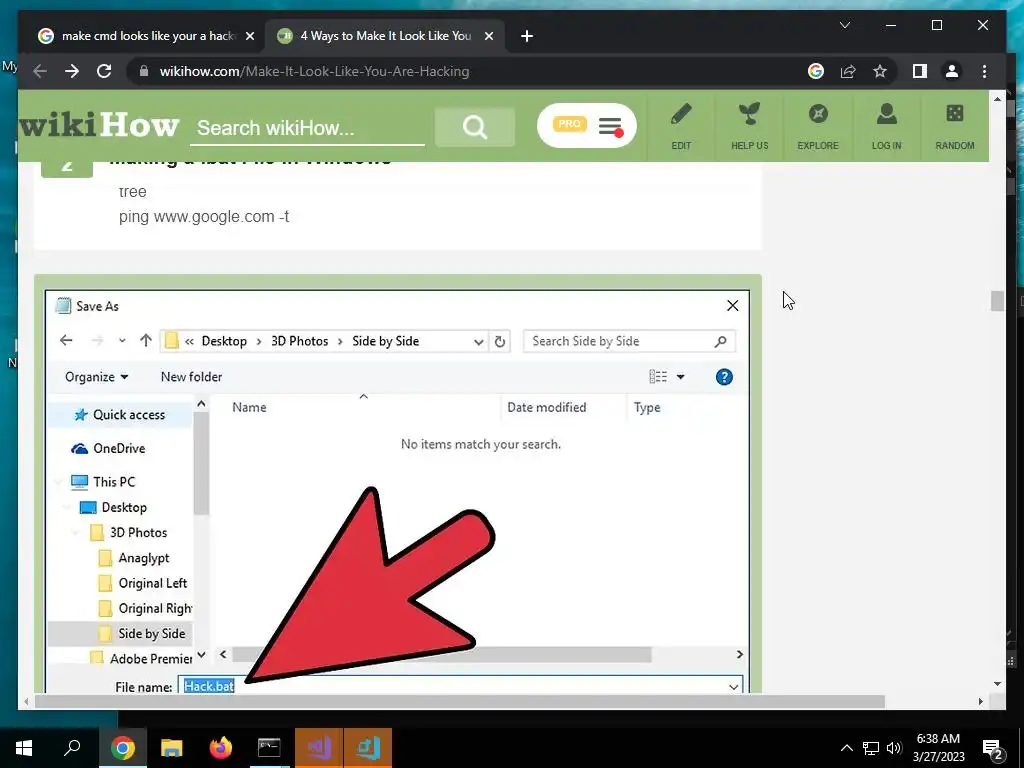
Task: Click the Save As dialog screenshot image
Action: click(397, 484)
